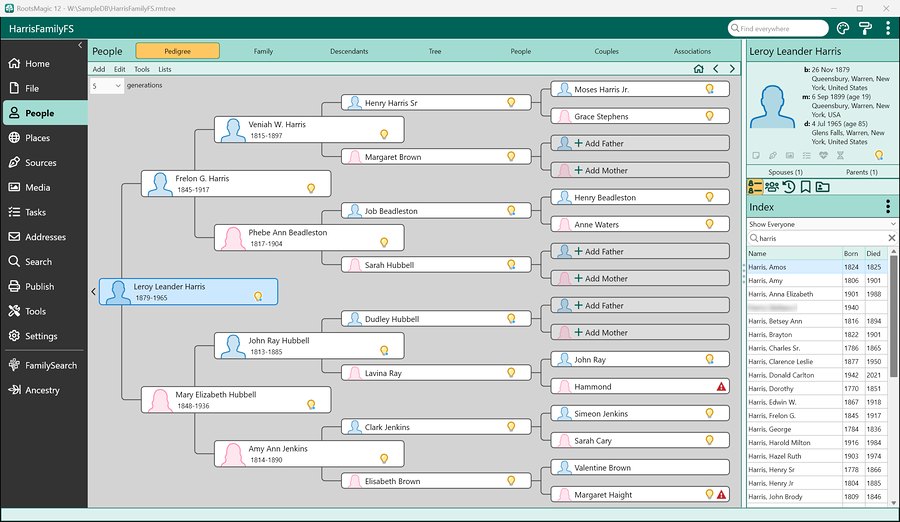The height and width of the screenshot is (522, 900).
Task: Open the Spouses (1) section
Action: (785, 172)
